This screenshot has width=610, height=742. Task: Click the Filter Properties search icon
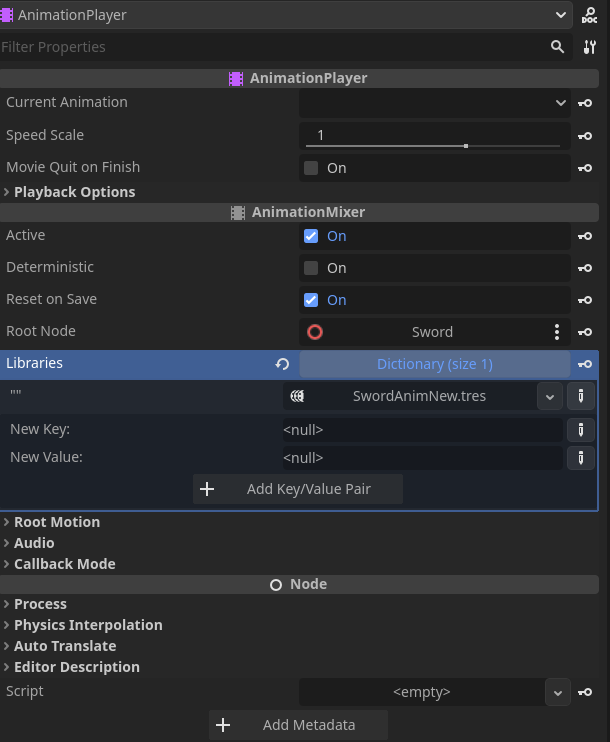557,47
